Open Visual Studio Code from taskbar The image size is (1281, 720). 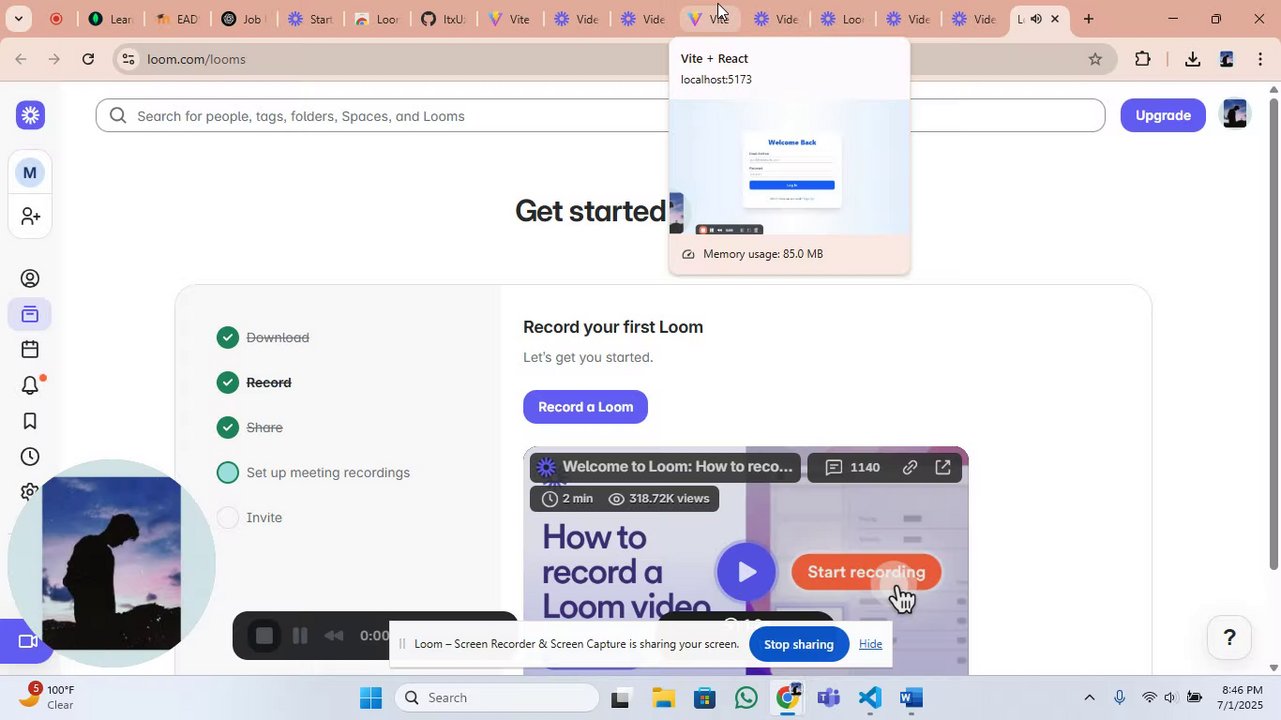[x=870, y=697]
